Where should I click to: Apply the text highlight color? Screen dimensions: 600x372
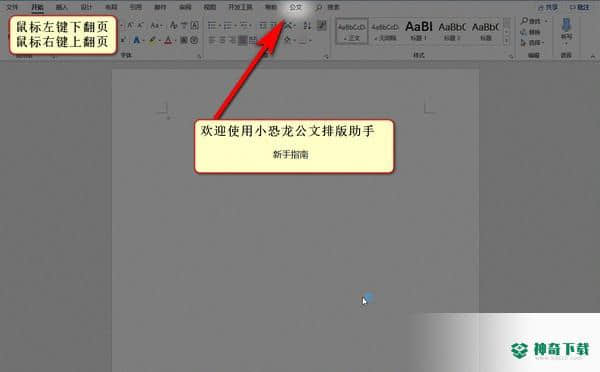pos(152,40)
